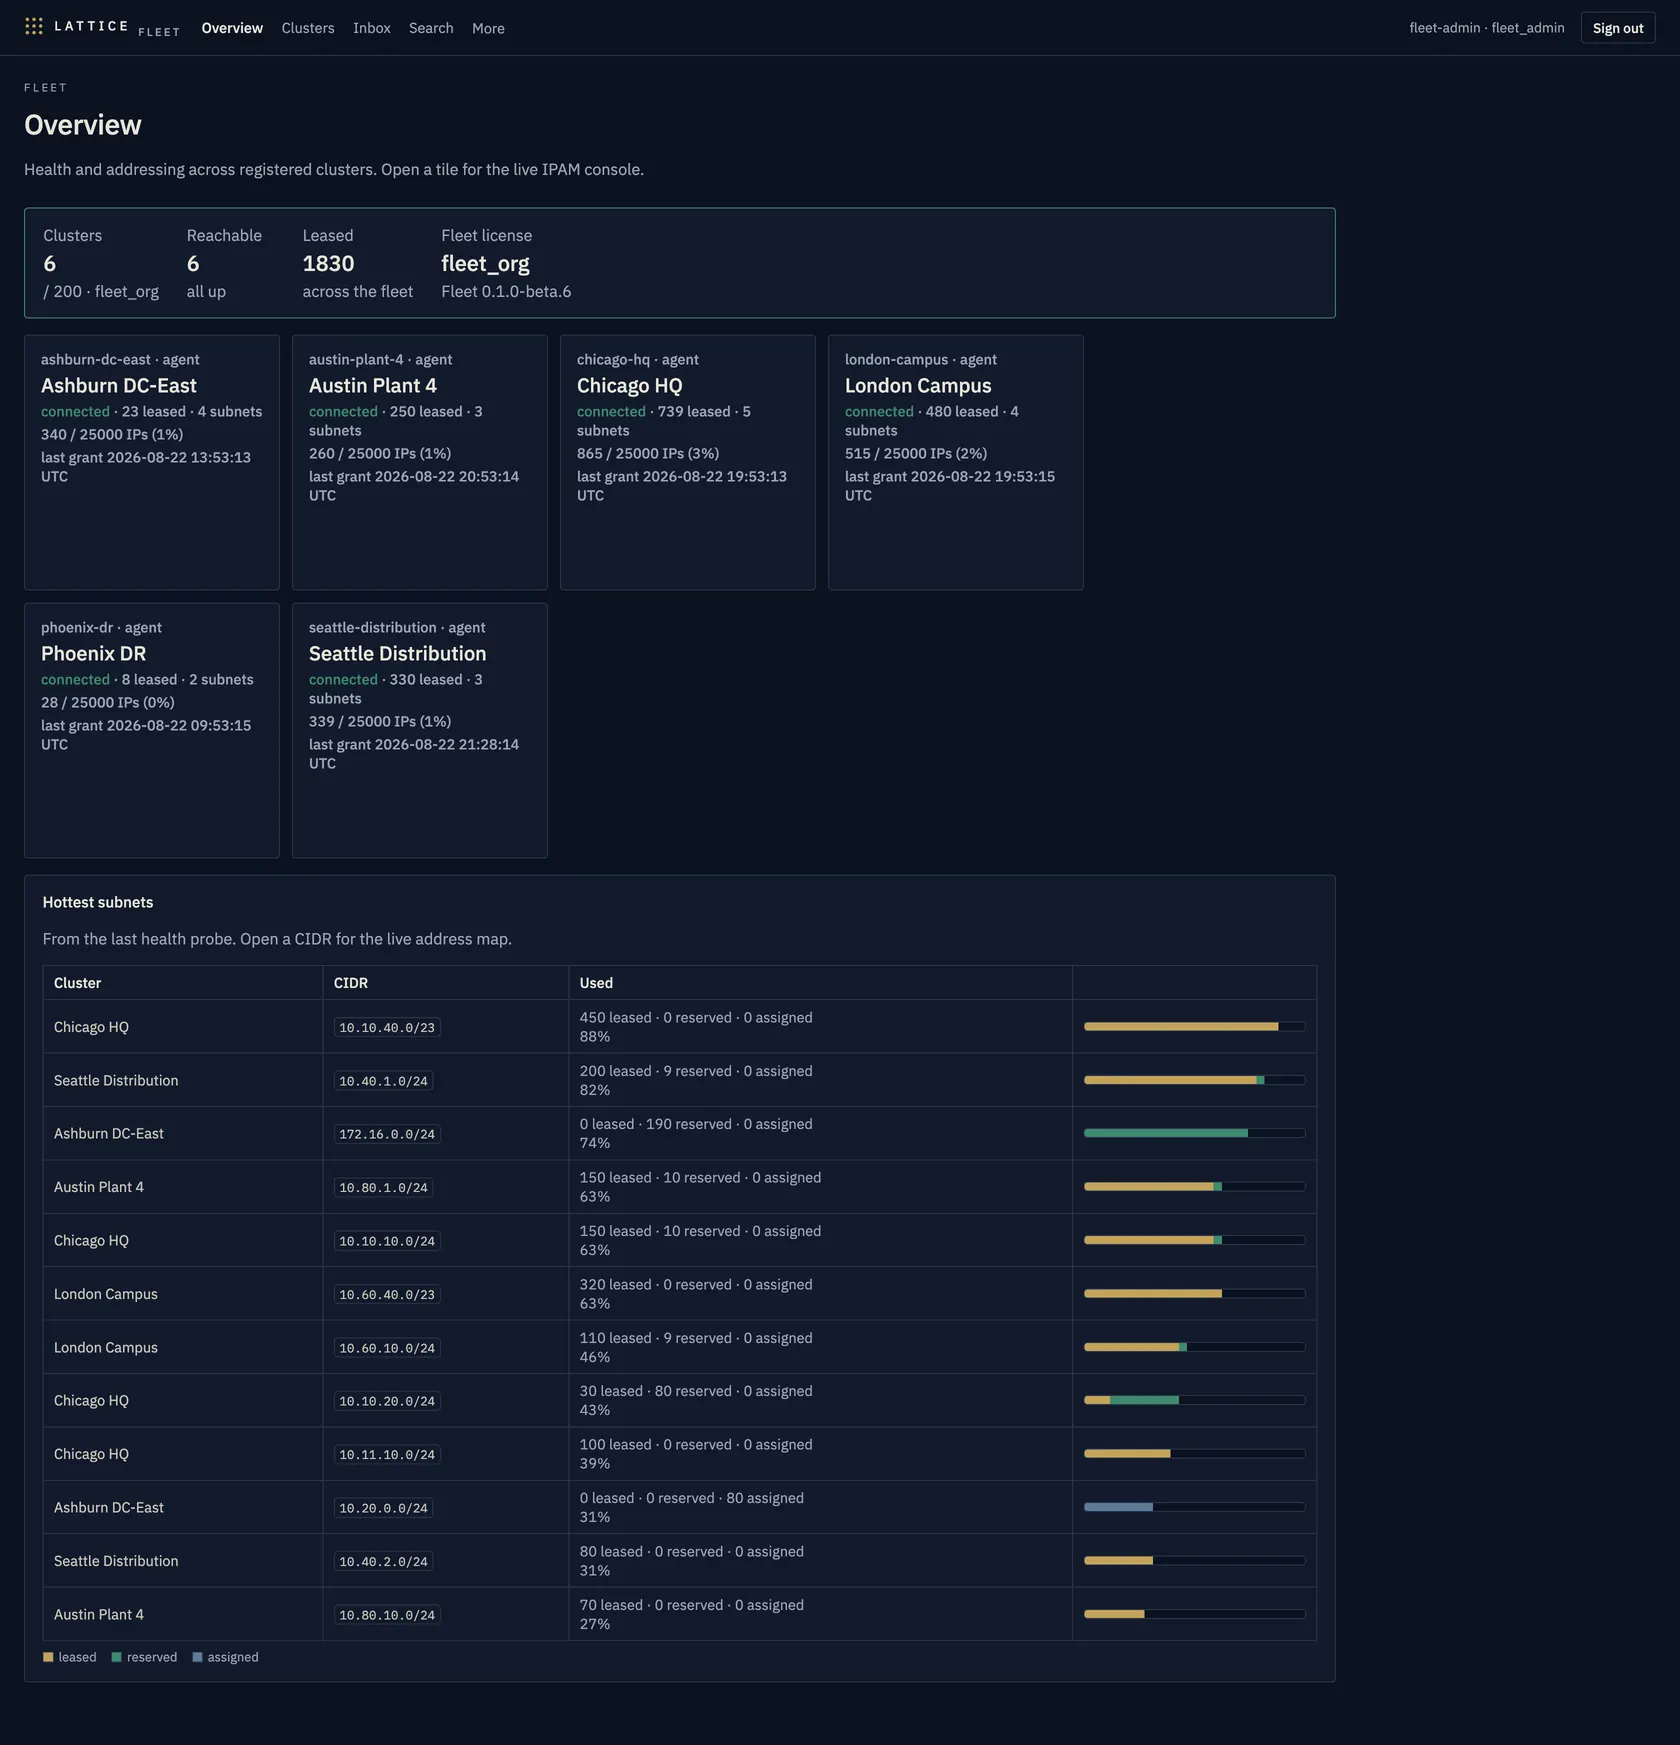
Task: Click '0 leased · 0 reserved · 80 assigned' text
Action: pyautogui.click(x=692, y=1498)
